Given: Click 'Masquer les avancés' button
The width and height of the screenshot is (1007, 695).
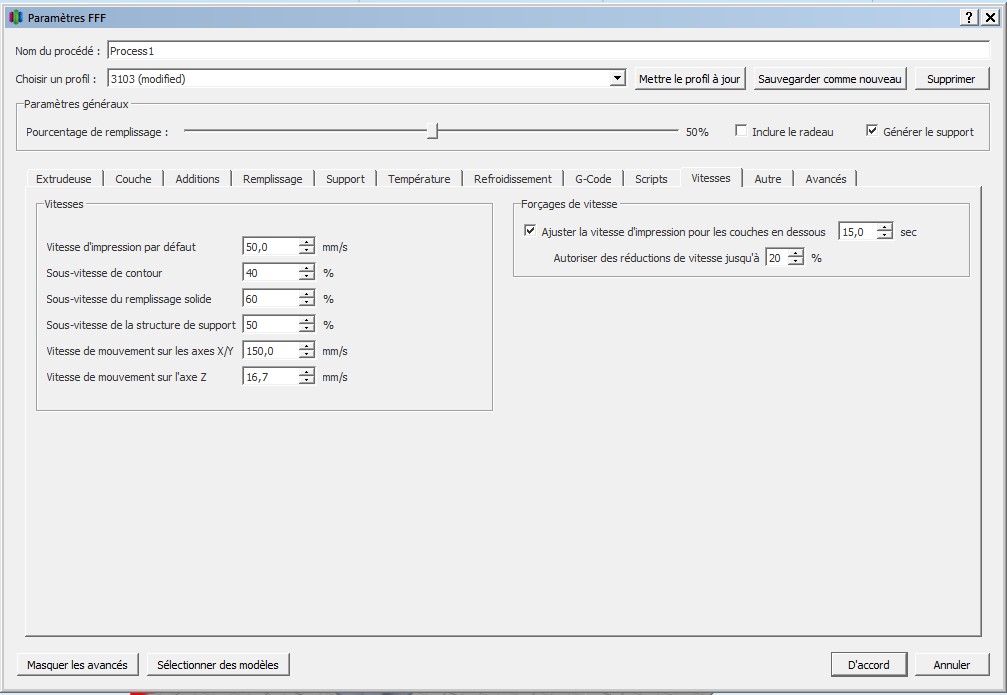Looking at the screenshot, I should click(x=77, y=664).
